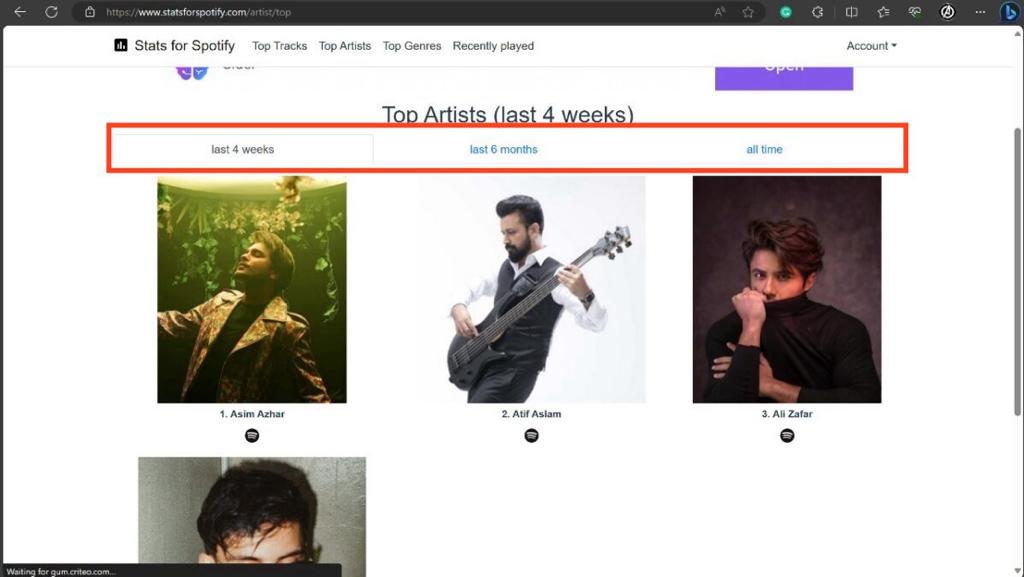Click the page vertical scrollbar
This screenshot has height=577, width=1024.
point(1017,271)
